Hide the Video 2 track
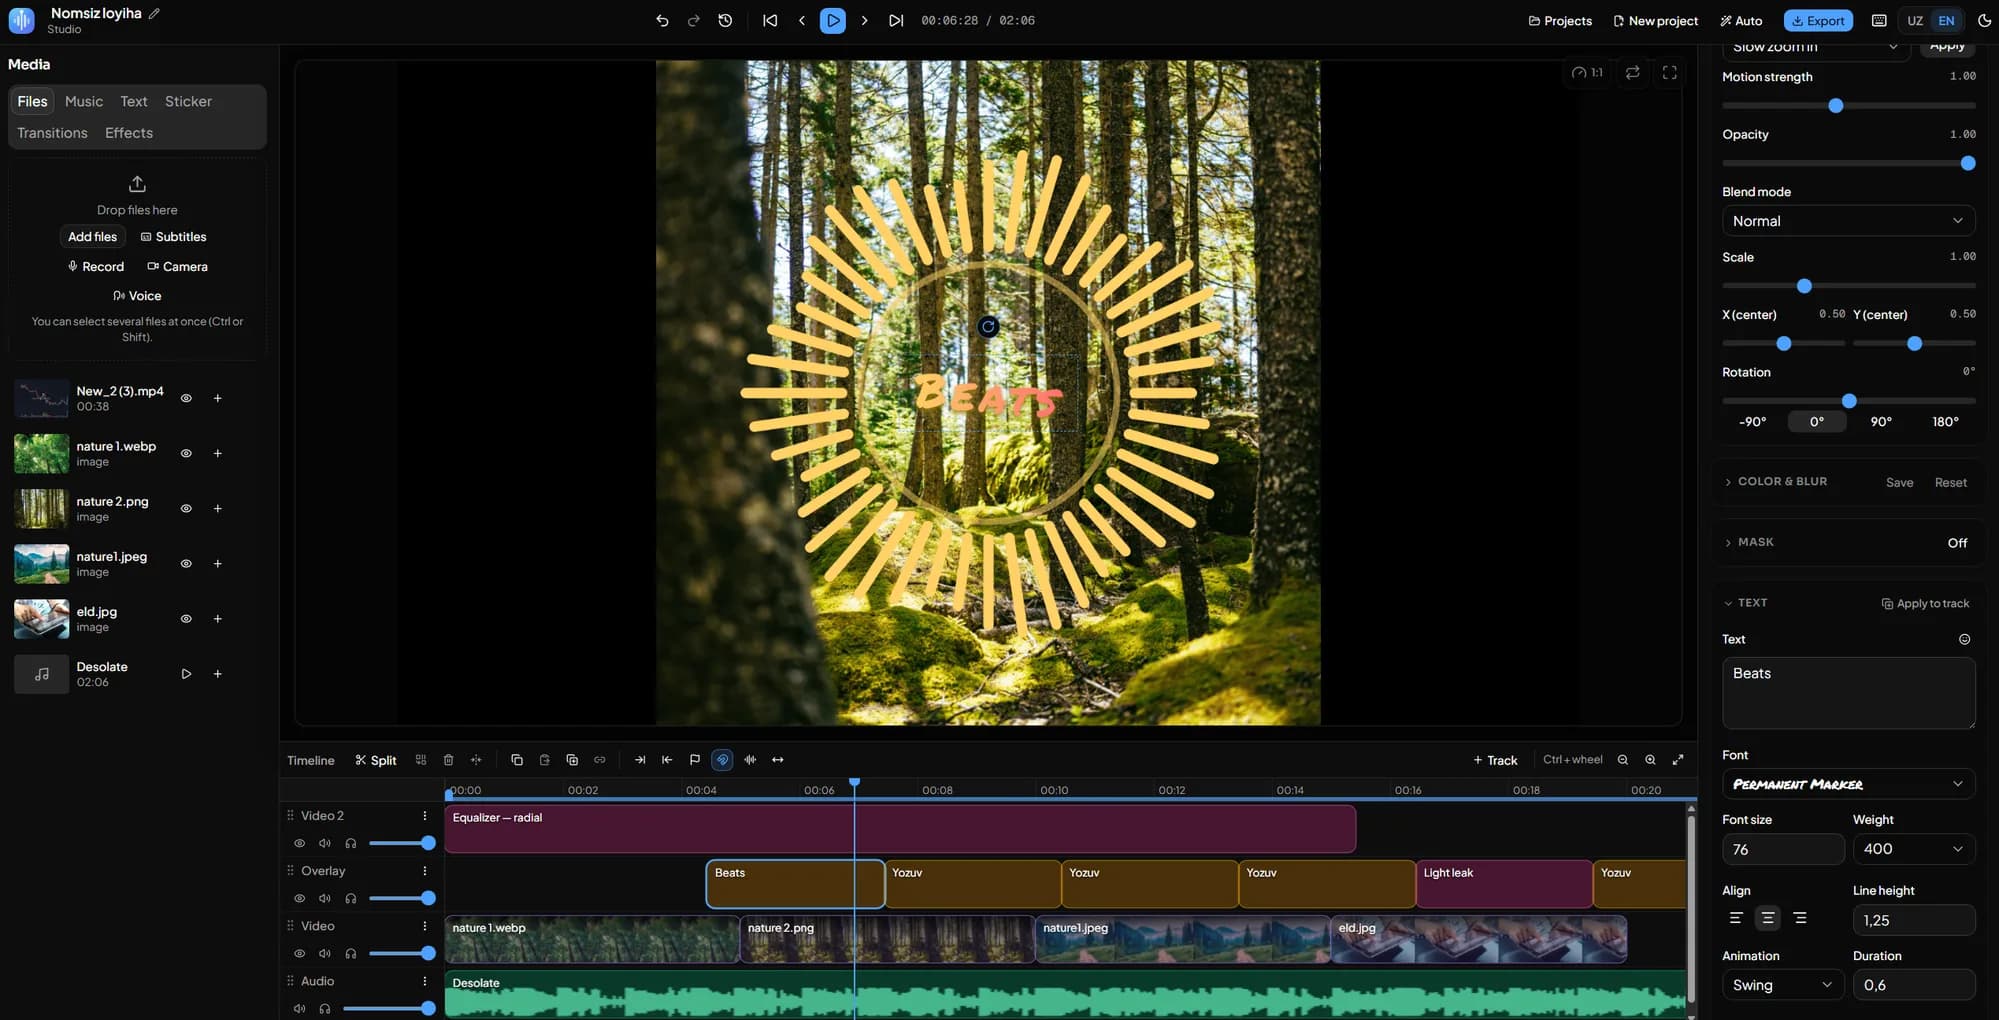 click(x=299, y=843)
